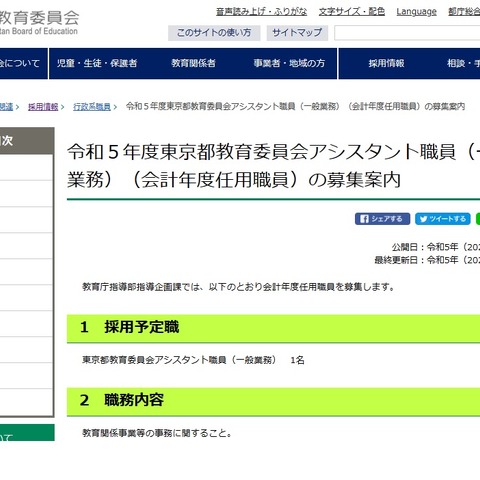Open the サイトマップ button
480x480 pixels.
tap(297, 33)
